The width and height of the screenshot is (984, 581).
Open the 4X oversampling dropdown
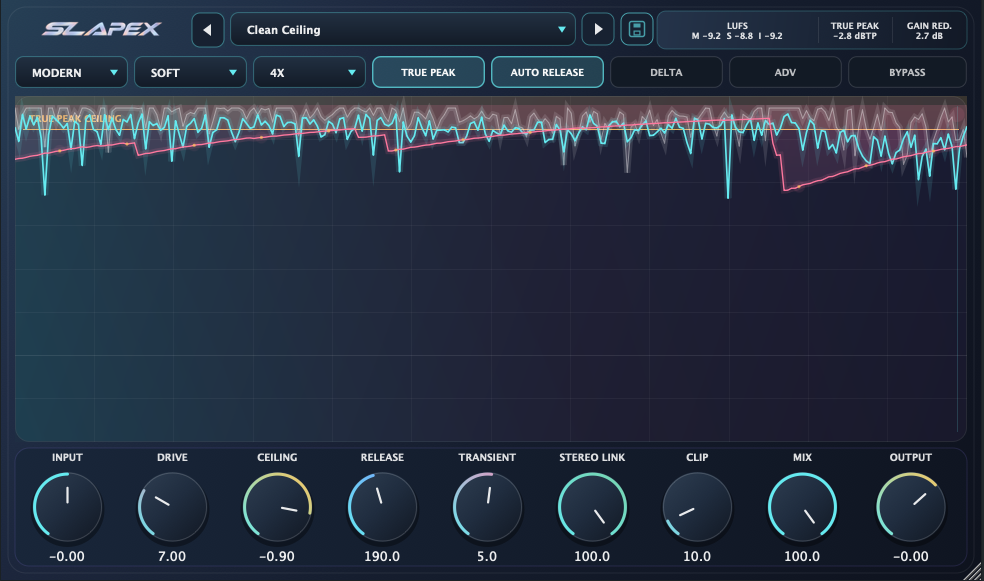coord(309,73)
